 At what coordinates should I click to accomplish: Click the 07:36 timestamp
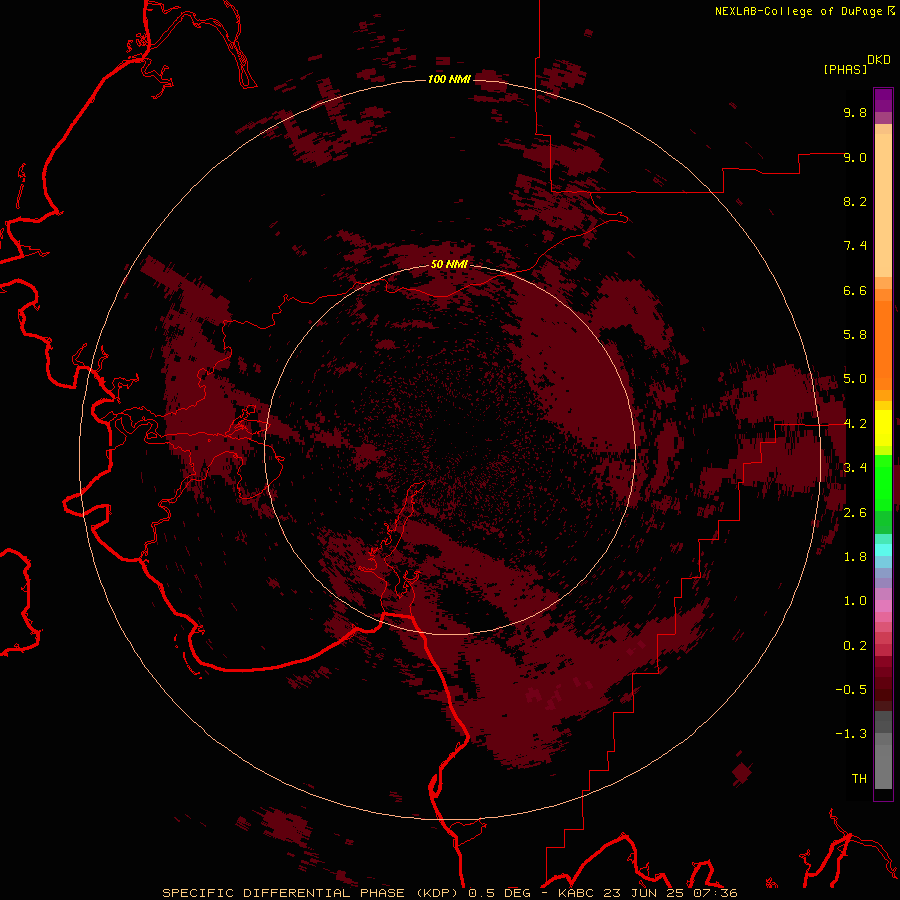(x=714, y=893)
